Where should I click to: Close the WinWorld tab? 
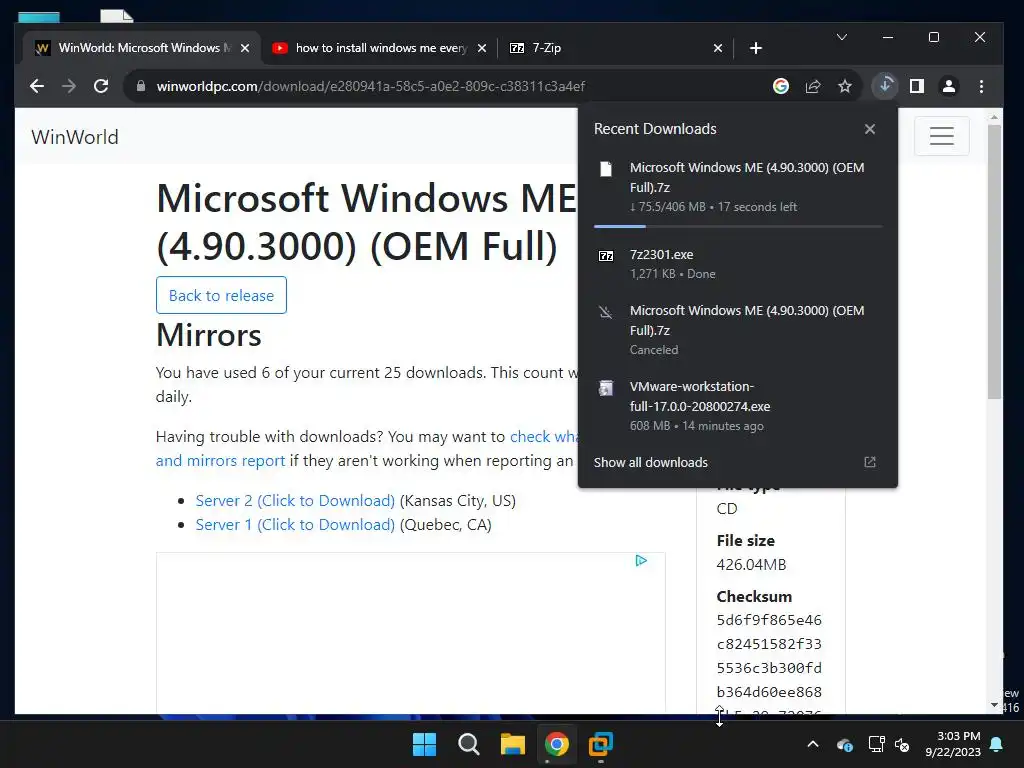tap(245, 48)
